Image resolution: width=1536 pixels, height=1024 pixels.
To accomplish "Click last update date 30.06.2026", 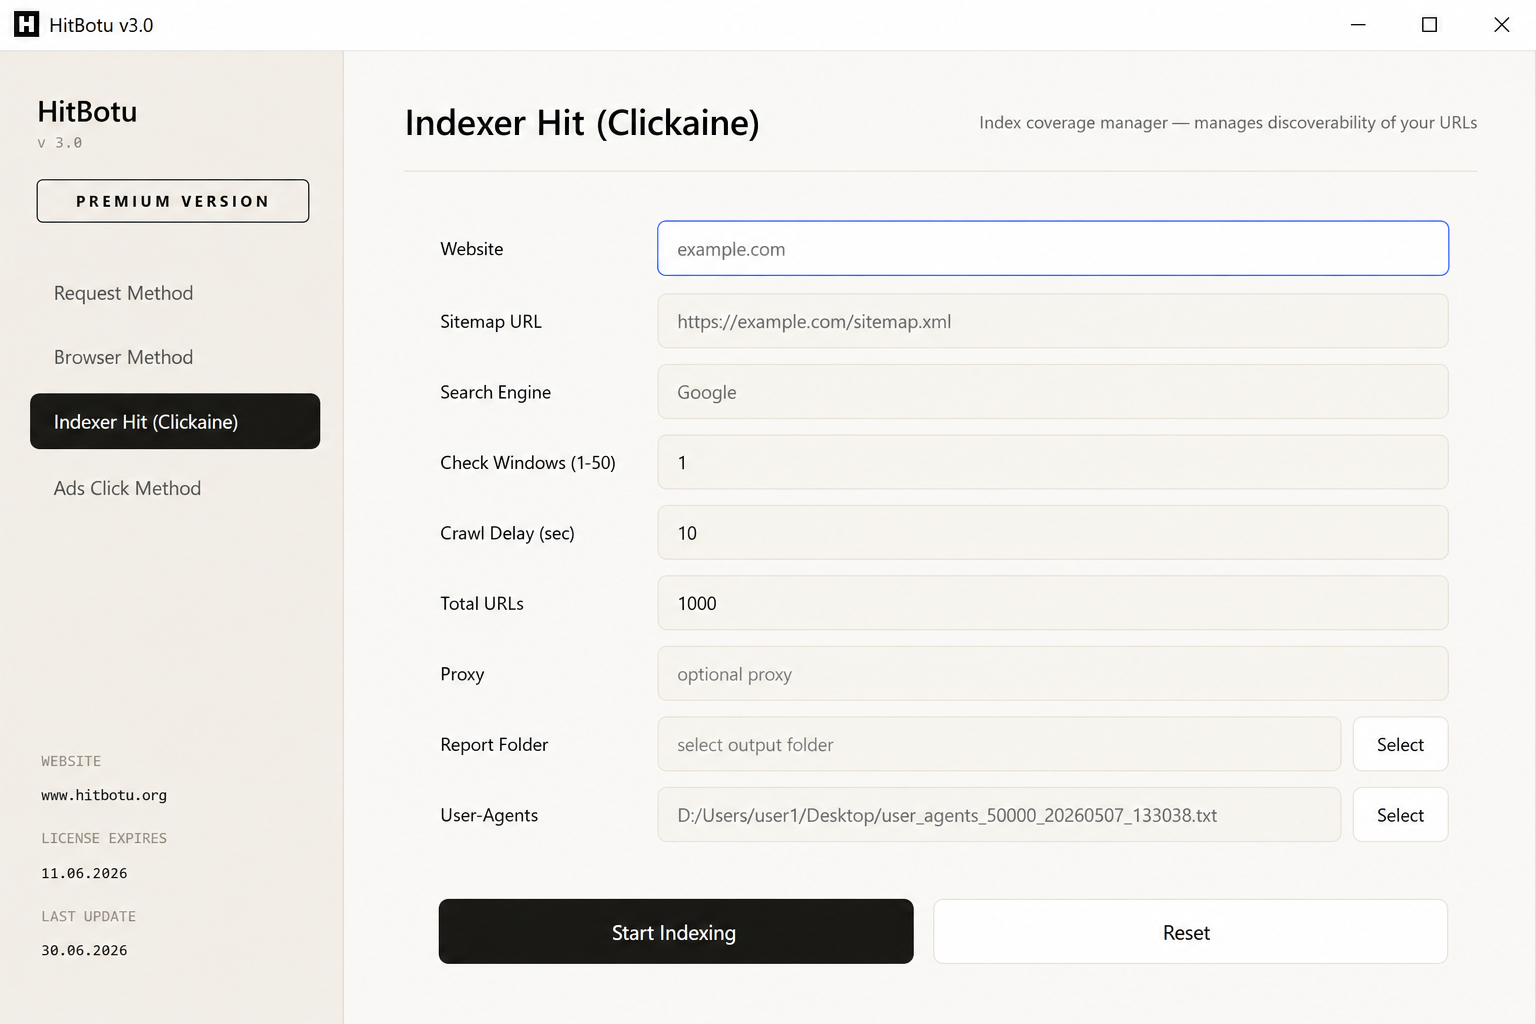I will (x=84, y=950).
